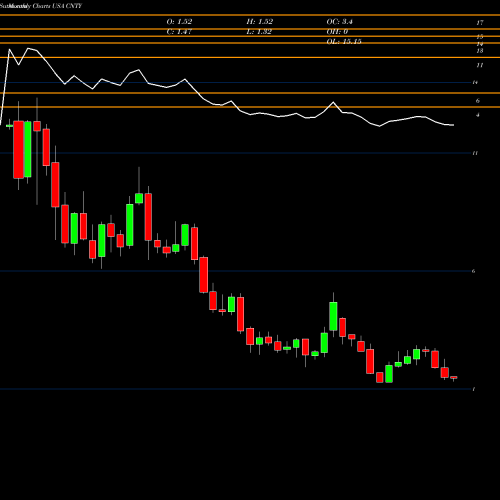The height and width of the screenshot is (500, 500).
Task: Select the high value H: 1.52
Action: point(259,22)
